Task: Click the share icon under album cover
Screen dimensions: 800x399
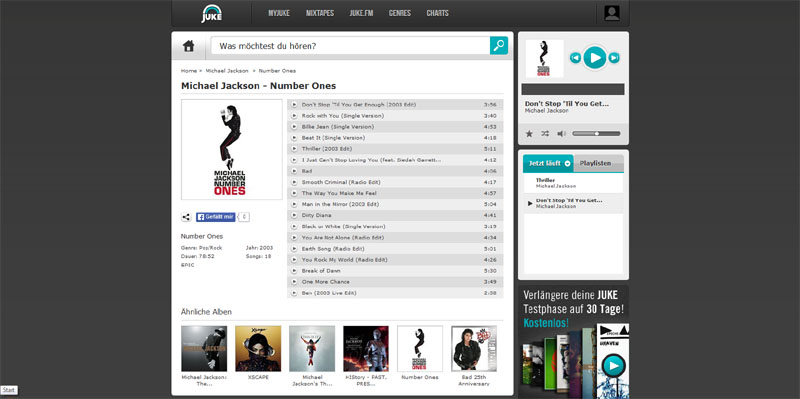Action: click(x=186, y=217)
